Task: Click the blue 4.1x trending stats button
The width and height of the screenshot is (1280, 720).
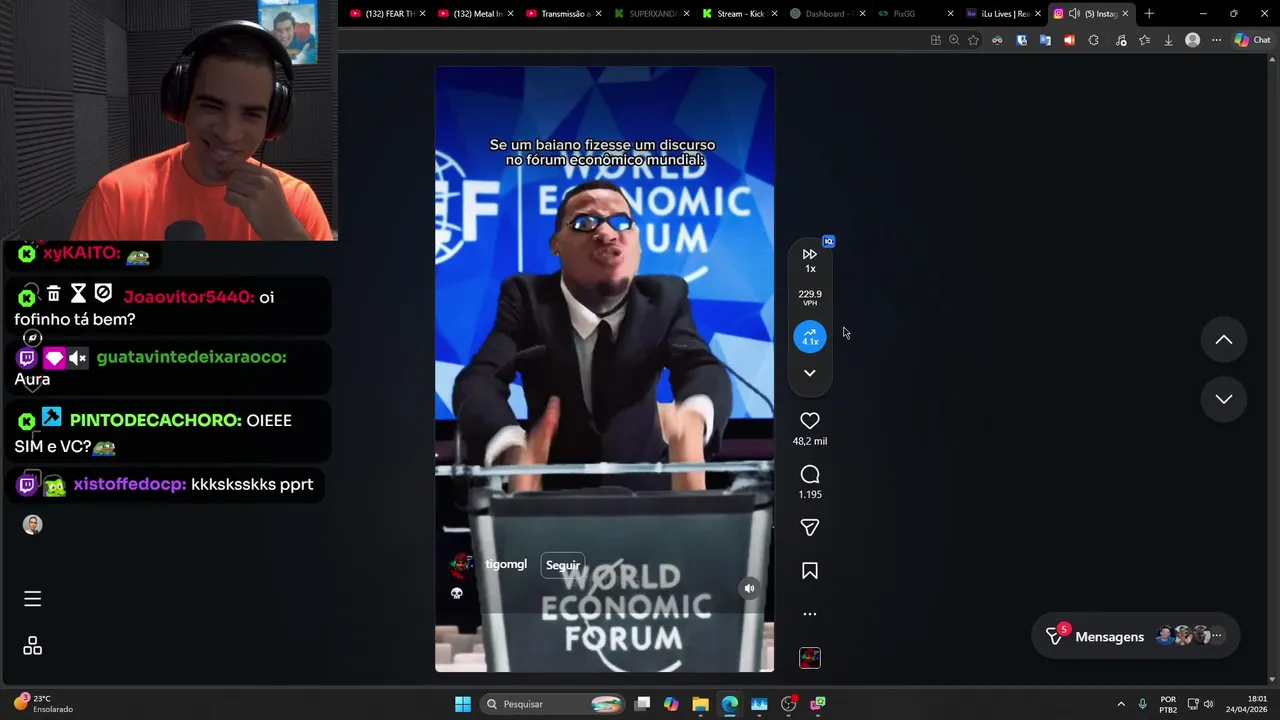Action: pos(810,337)
